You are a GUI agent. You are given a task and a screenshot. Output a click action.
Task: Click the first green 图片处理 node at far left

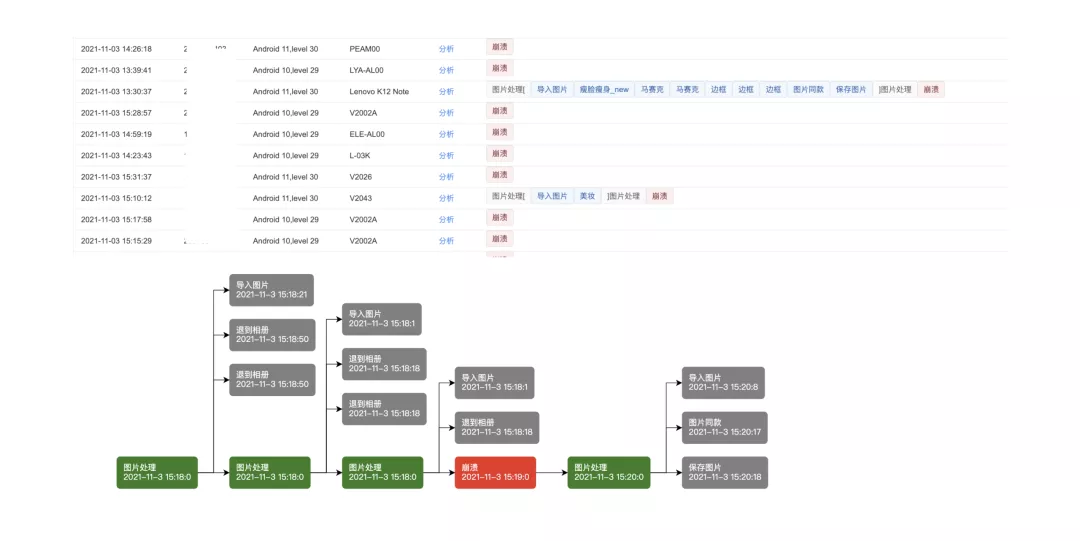point(157,472)
